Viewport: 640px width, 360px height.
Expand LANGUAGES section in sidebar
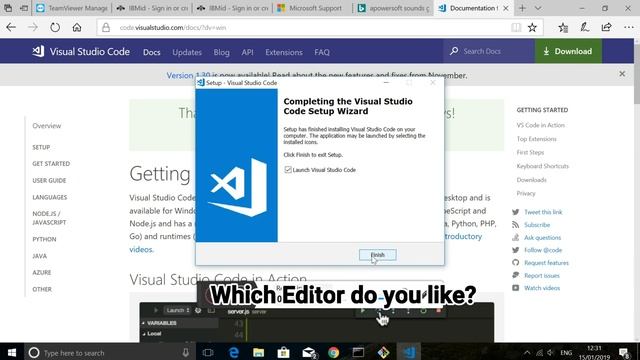point(49,197)
